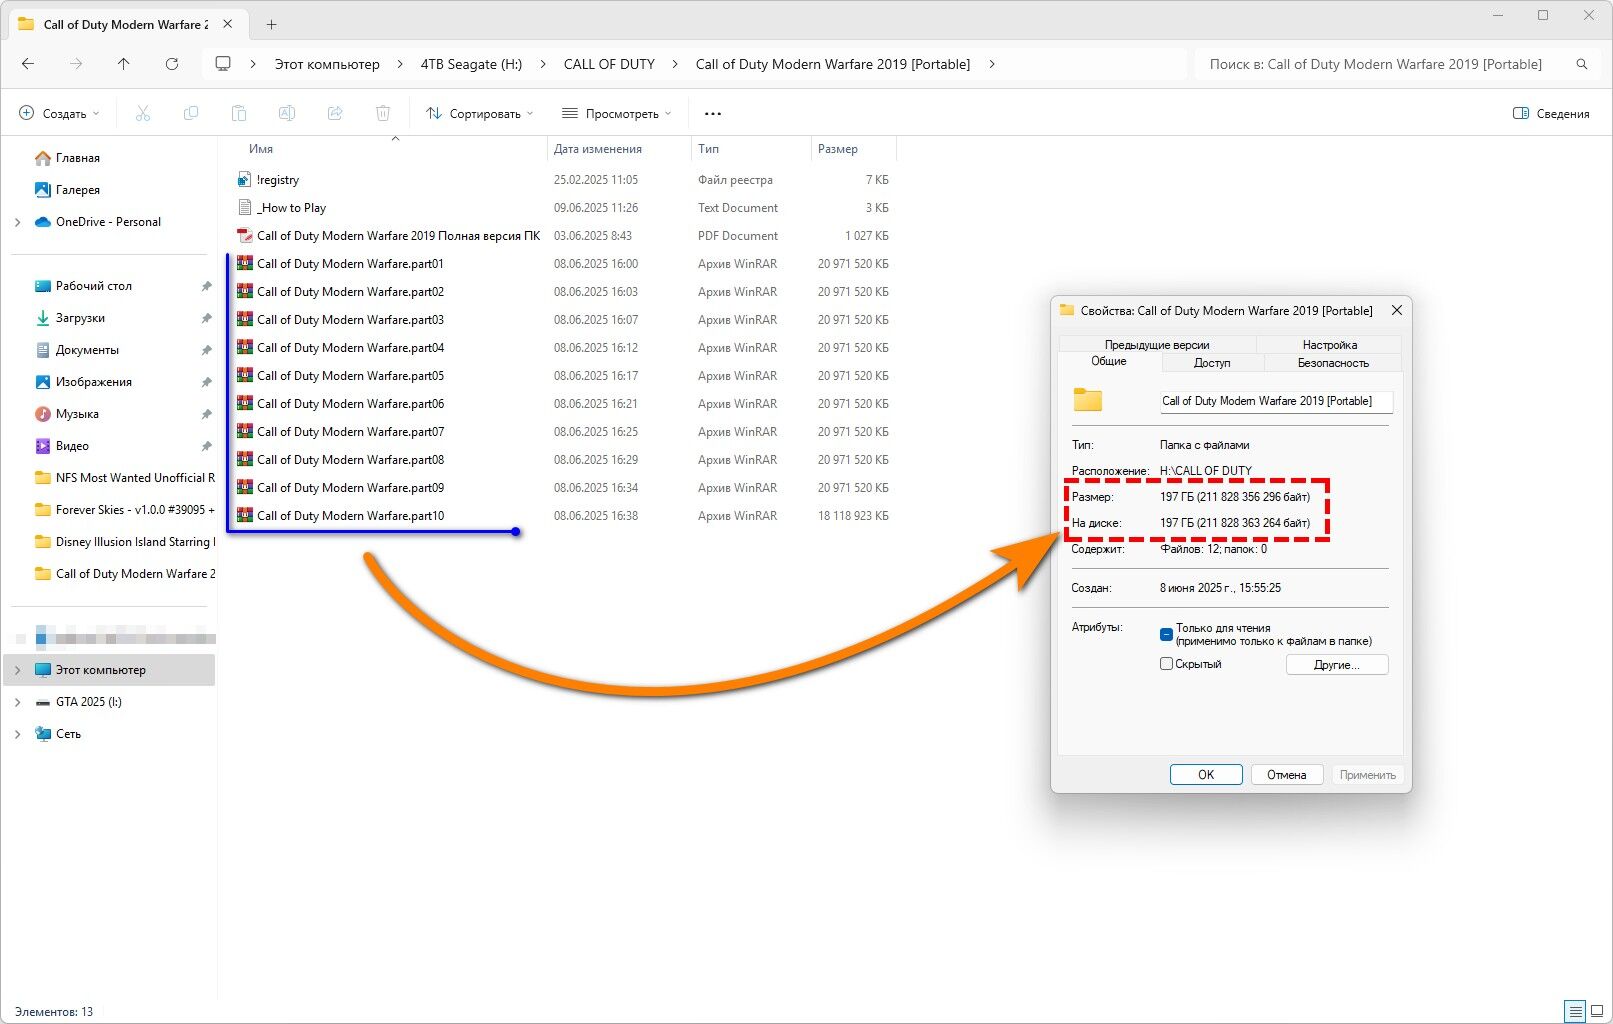Screen dimensions: 1613x1024
Task: Toggle the Только для чтения checkbox
Action: (1166, 634)
